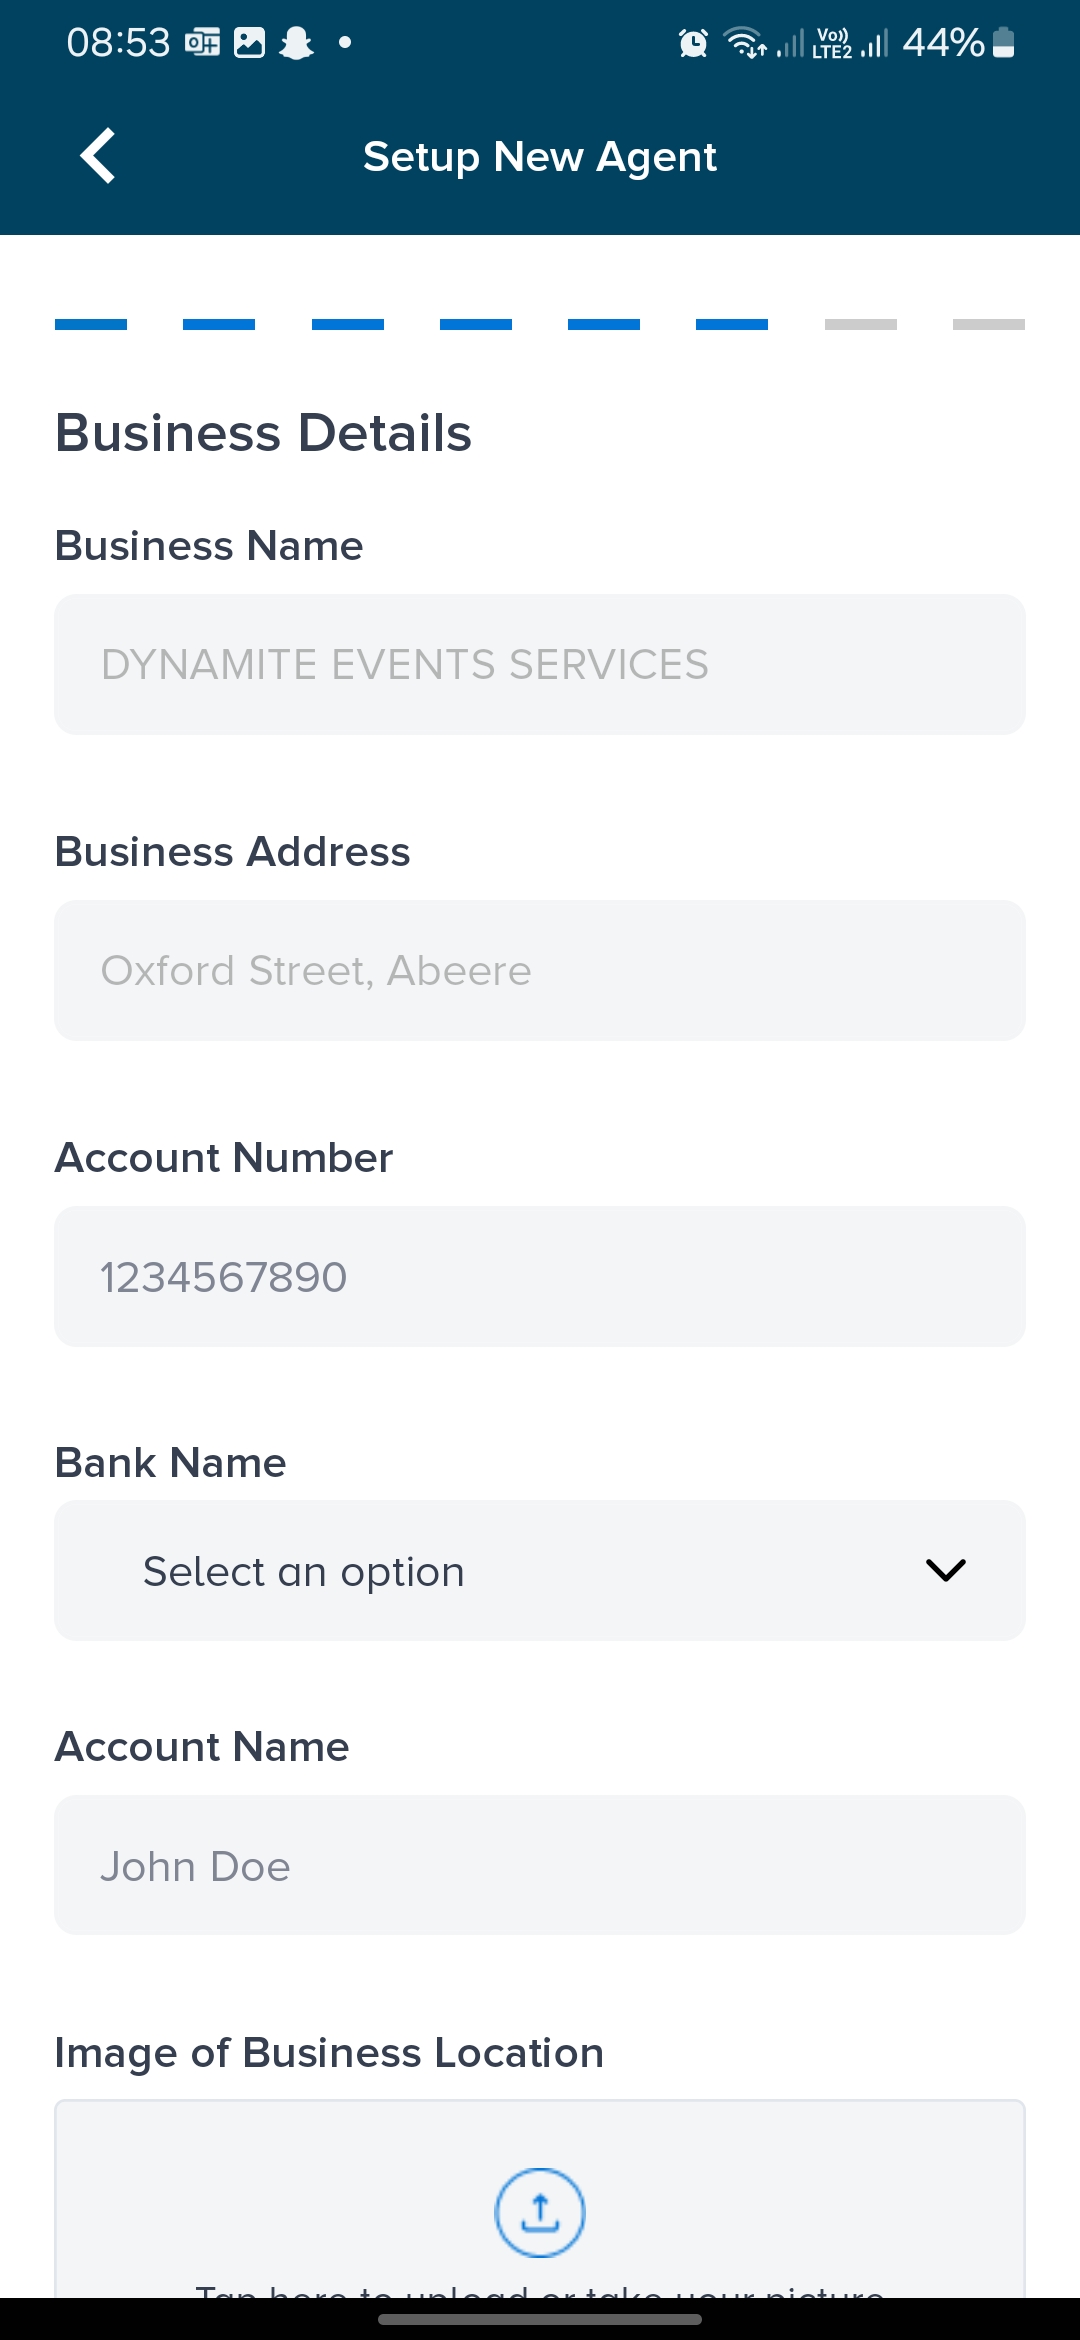Focus the Business Address input field
The image size is (1080, 2340).
pyautogui.click(x=540, y=970)
